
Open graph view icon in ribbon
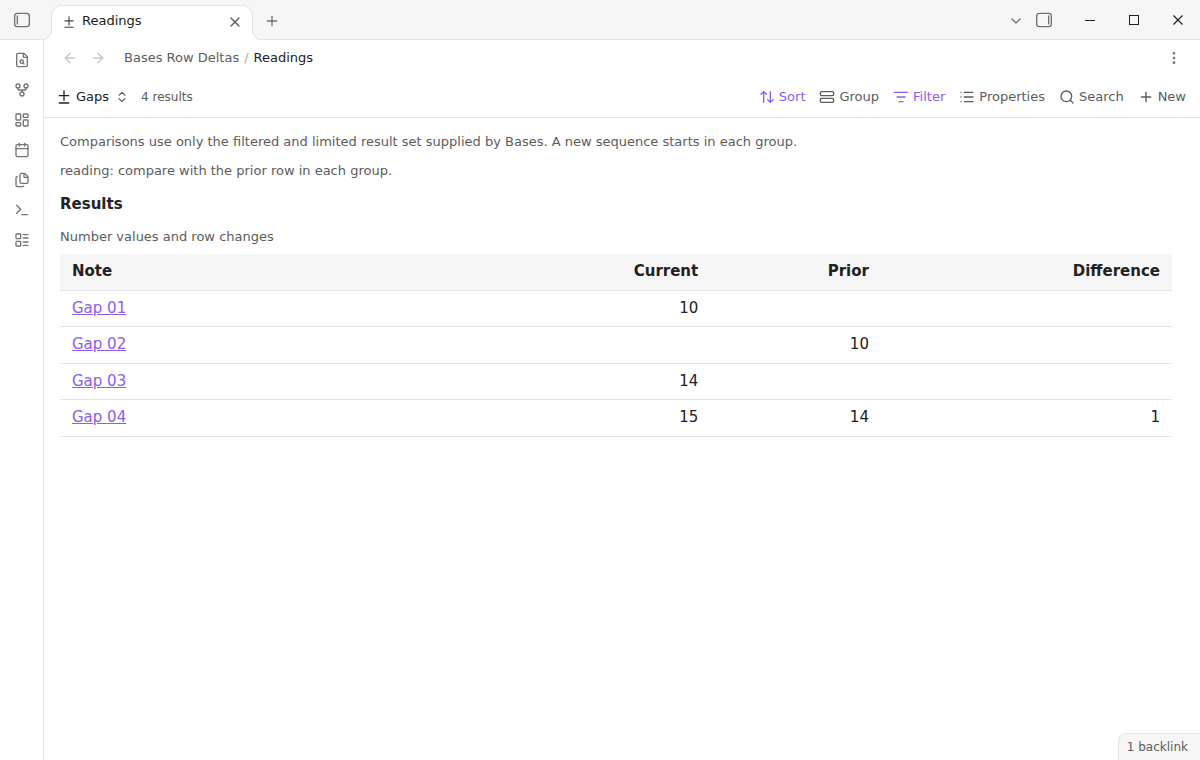pos(22,90)
